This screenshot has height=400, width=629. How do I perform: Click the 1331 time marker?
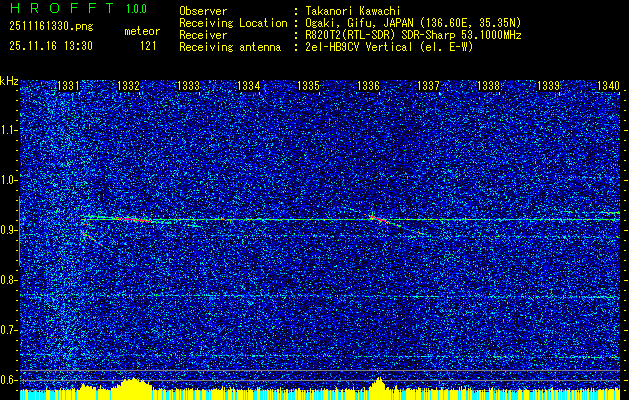[x=68, y=86]
